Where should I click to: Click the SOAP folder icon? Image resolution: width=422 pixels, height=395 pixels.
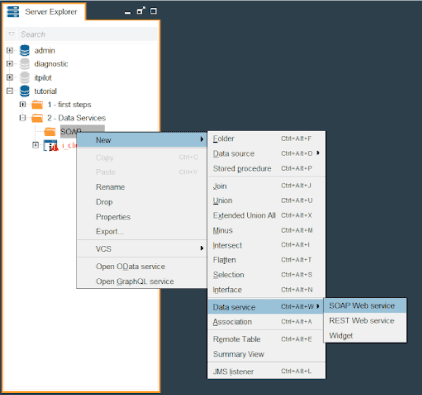50,132
